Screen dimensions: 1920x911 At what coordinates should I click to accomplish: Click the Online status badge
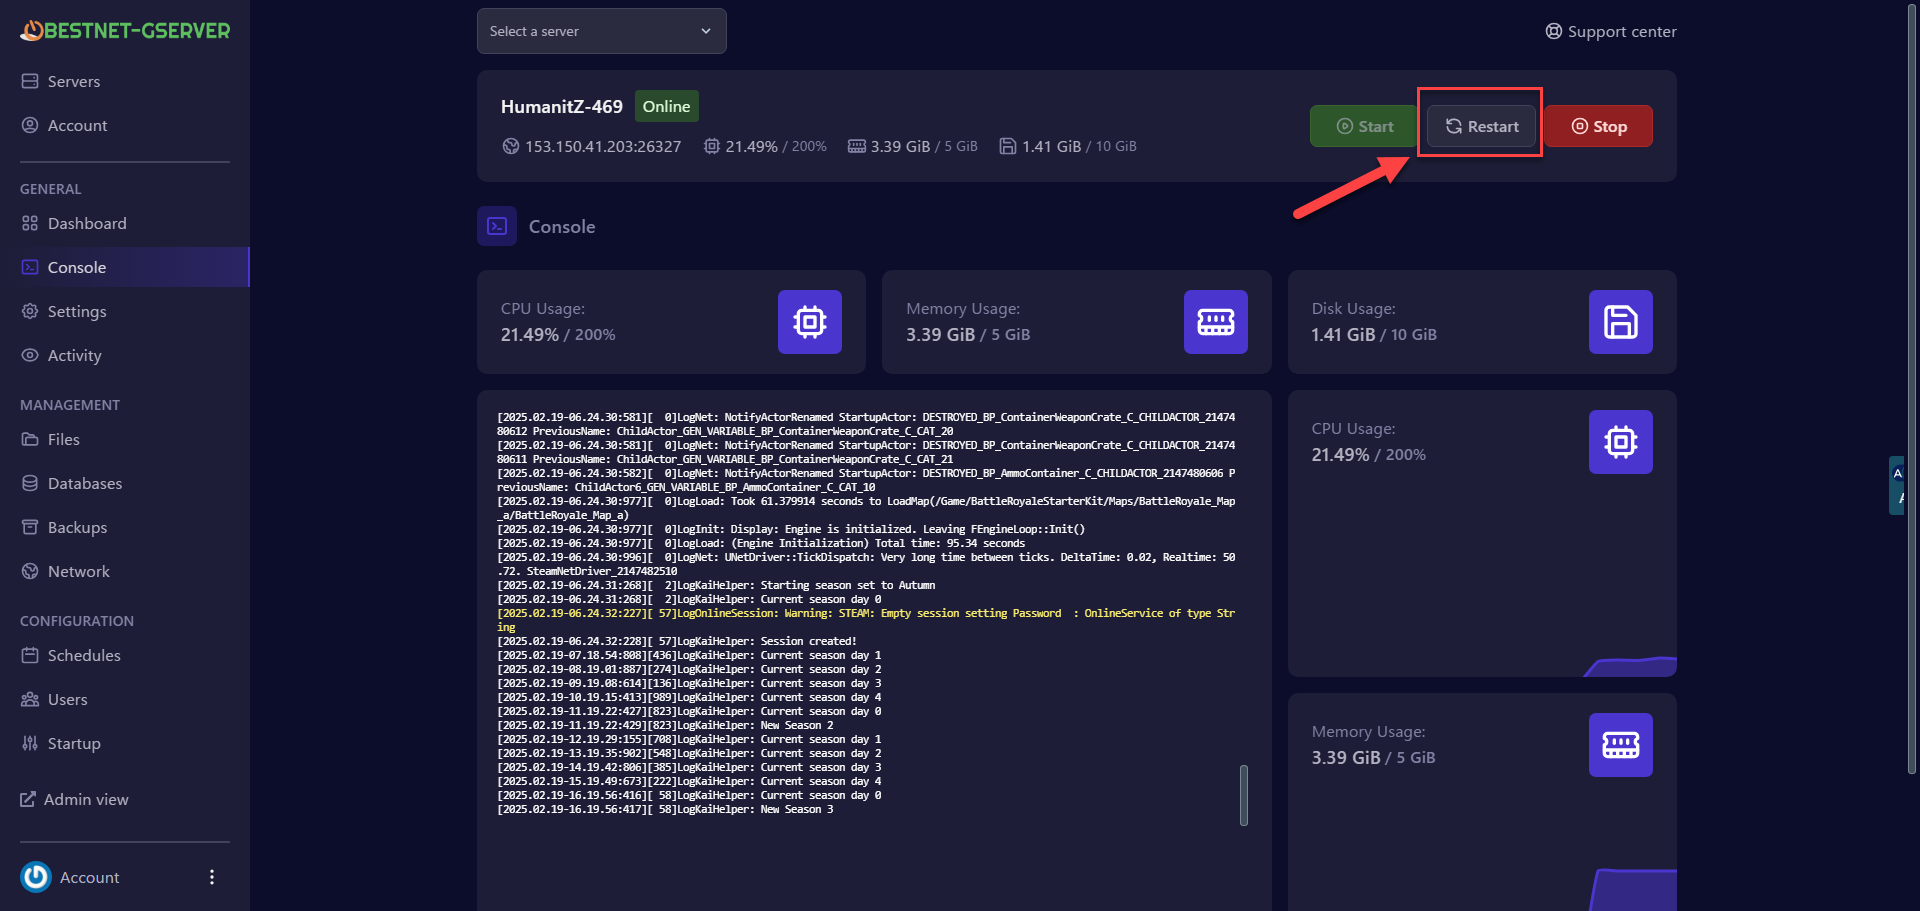click(x=666, y=106)
